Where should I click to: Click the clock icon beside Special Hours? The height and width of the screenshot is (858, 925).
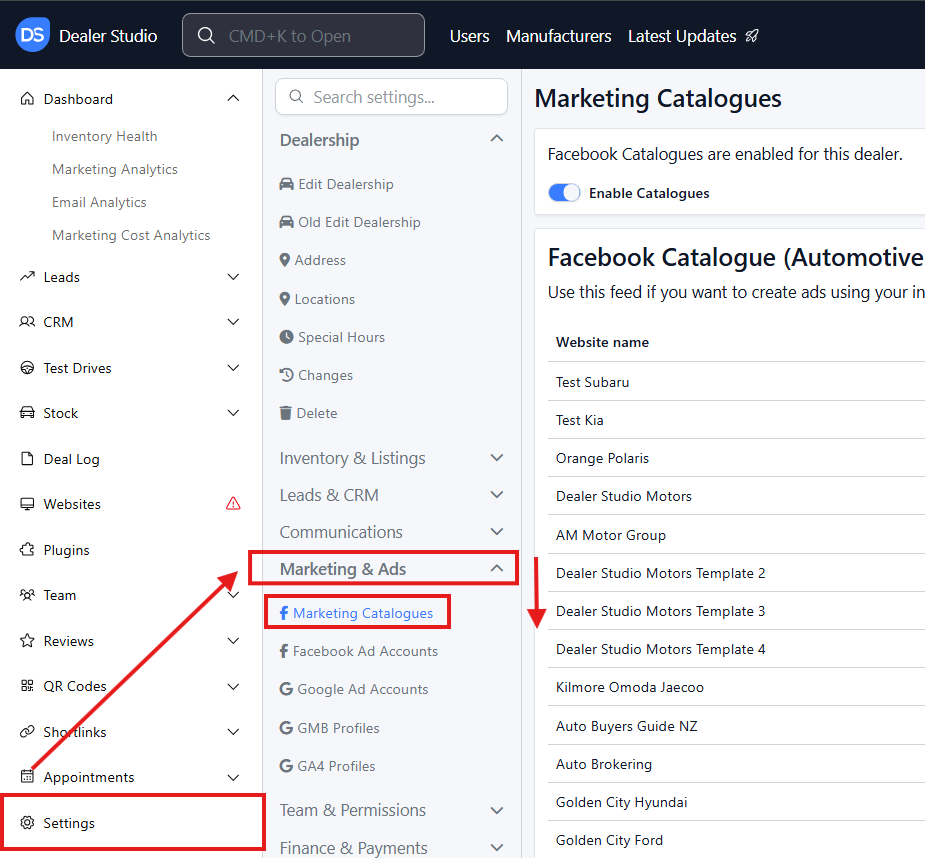click(x=286, y=337)
